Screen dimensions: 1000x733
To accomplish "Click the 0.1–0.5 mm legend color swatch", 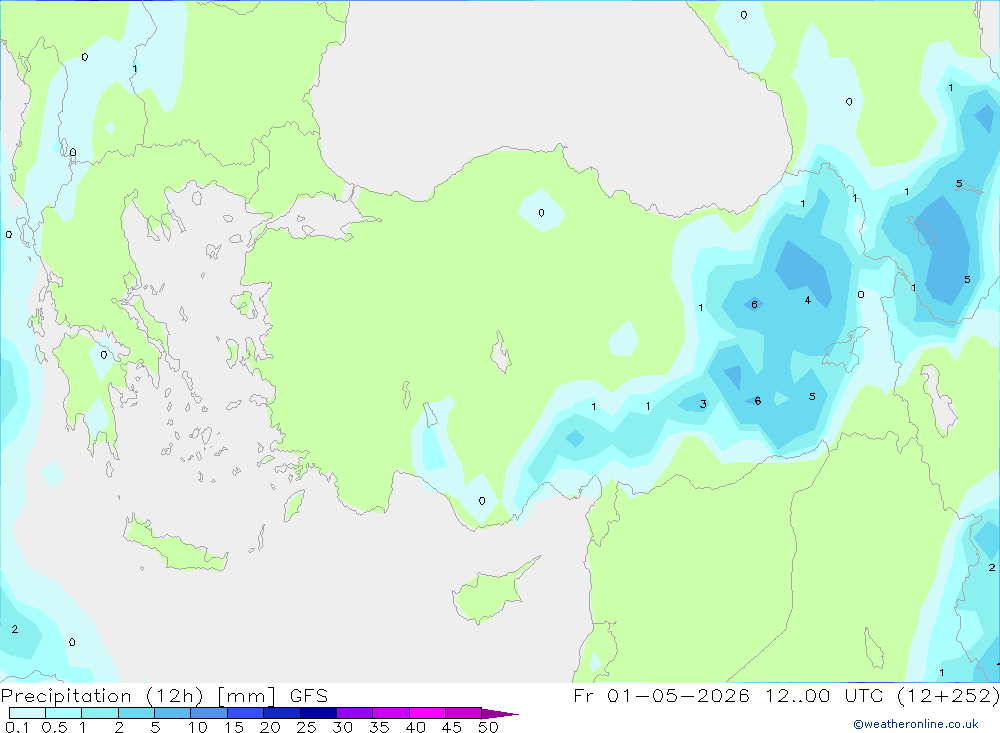I will tap(27, 713).
